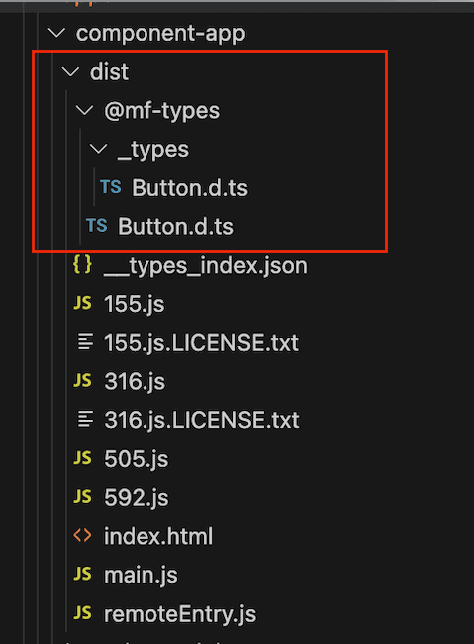Click the text file icon for 155.js.LICENSE.txt
474x644 pixels.
(85, 342)
